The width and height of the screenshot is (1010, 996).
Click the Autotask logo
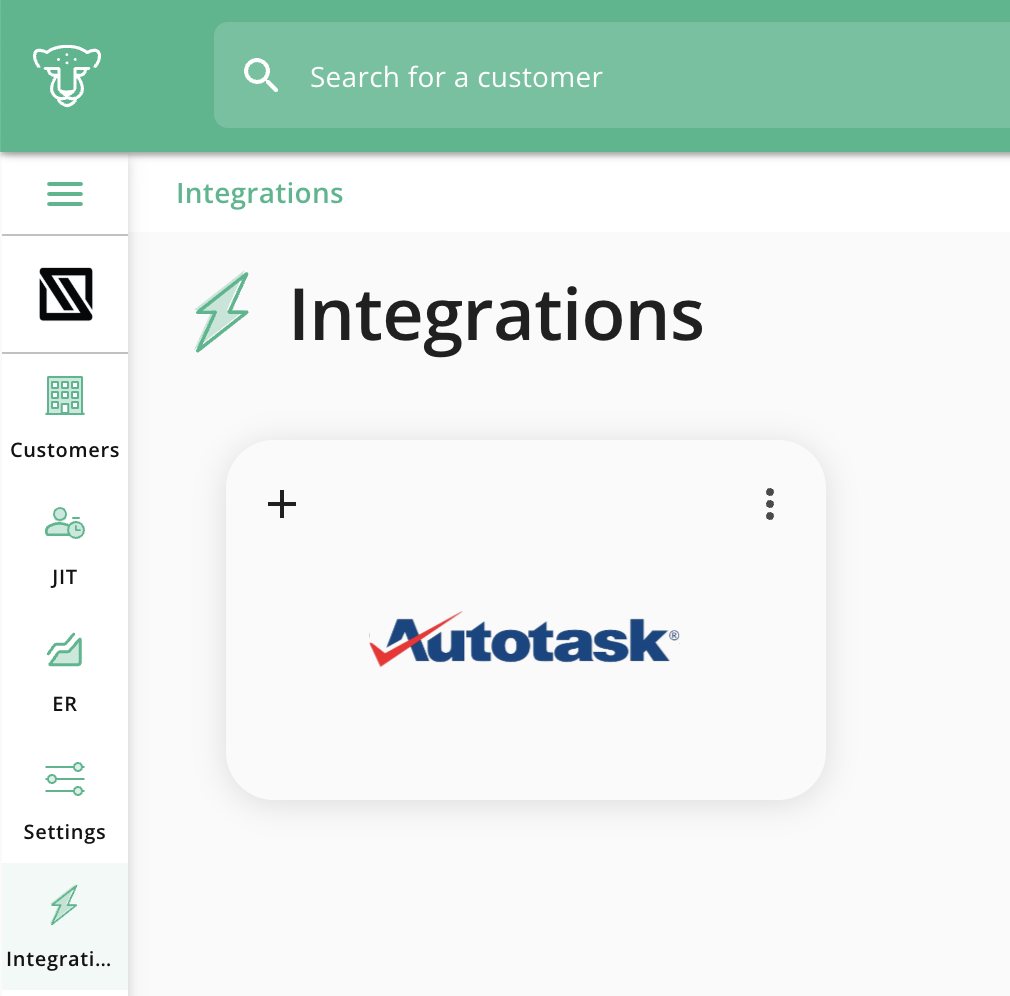(524, 639)
